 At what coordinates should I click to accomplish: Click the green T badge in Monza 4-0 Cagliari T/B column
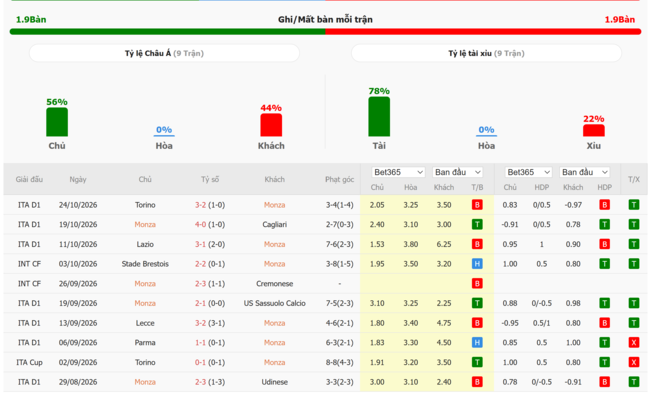click(477, 224)
